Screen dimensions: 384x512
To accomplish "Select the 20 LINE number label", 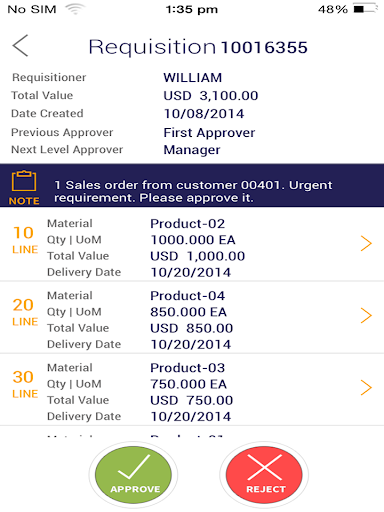I will pos(25,312).
